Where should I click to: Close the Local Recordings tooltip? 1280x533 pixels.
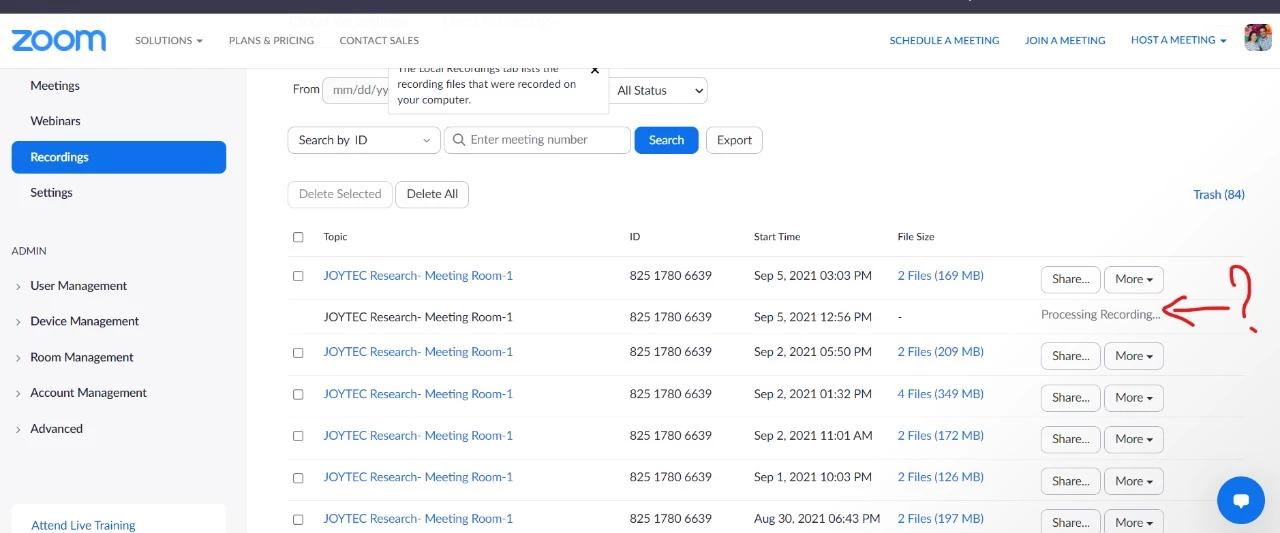coord(595,70)
